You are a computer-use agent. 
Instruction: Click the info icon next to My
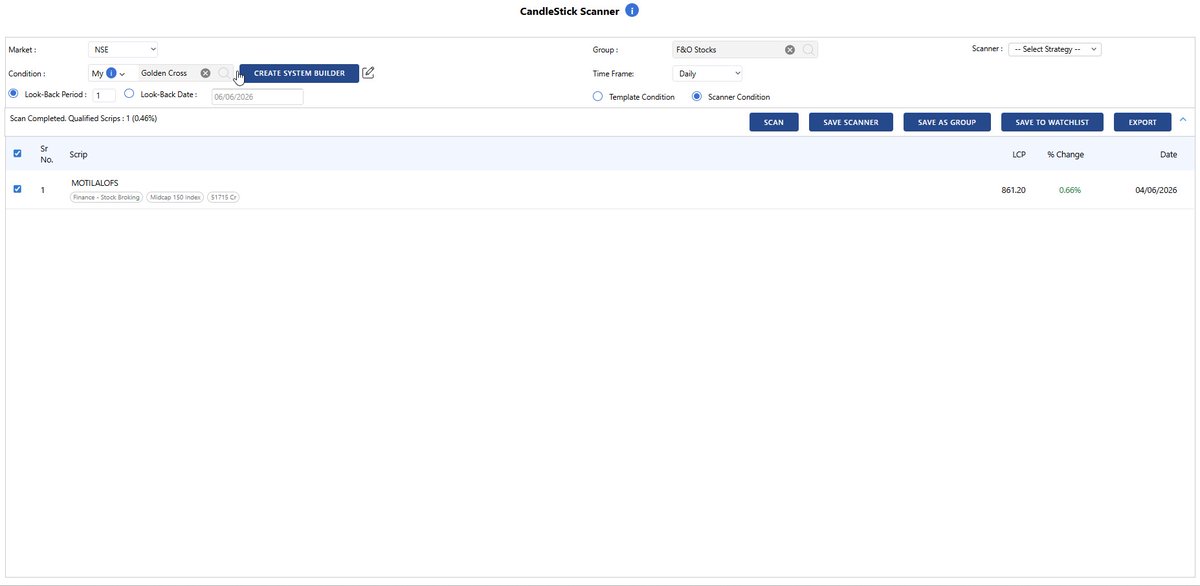click(111, 73)
